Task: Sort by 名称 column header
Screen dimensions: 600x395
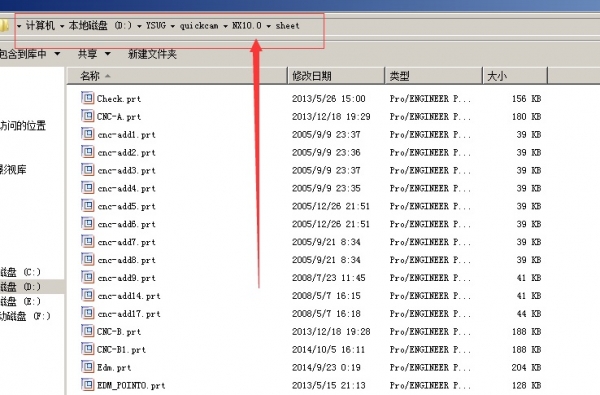Action: coord(177,76)
